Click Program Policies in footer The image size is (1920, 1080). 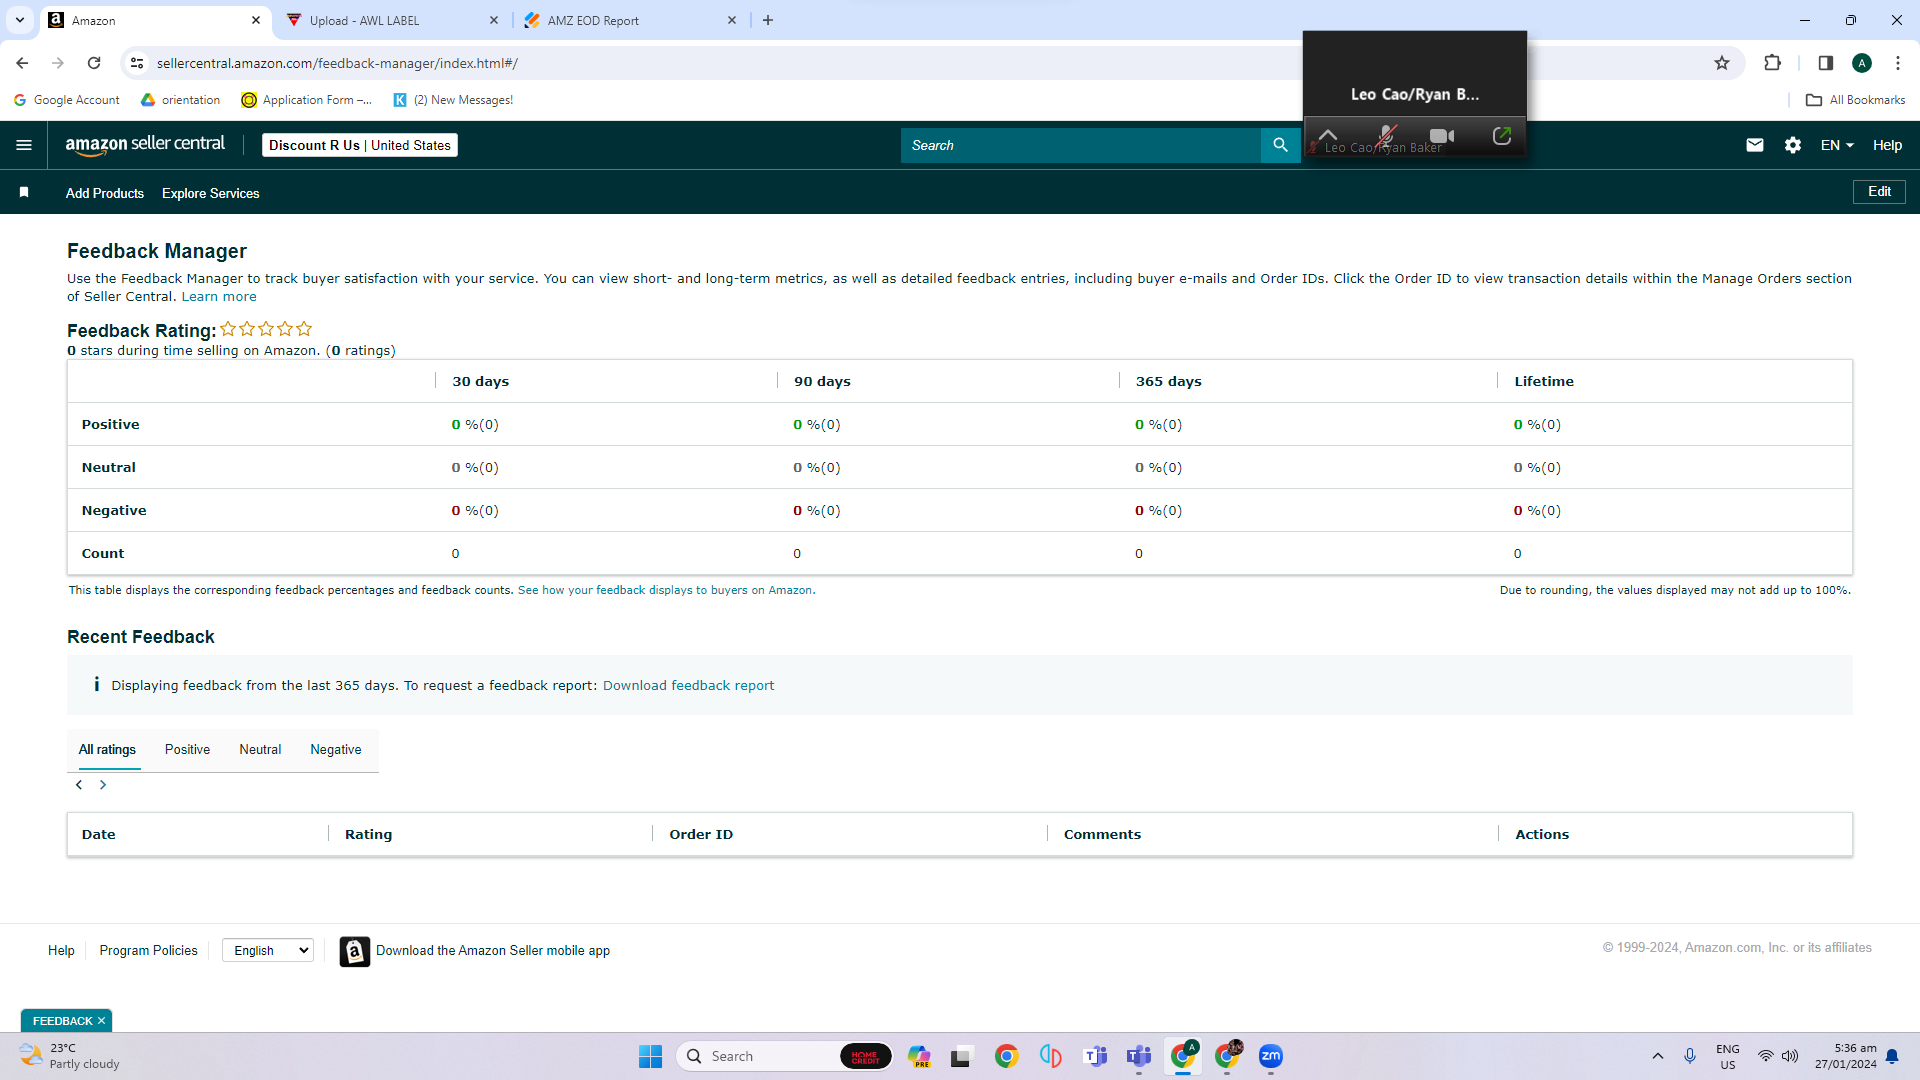pyautogui.click(x=148, y=951)
